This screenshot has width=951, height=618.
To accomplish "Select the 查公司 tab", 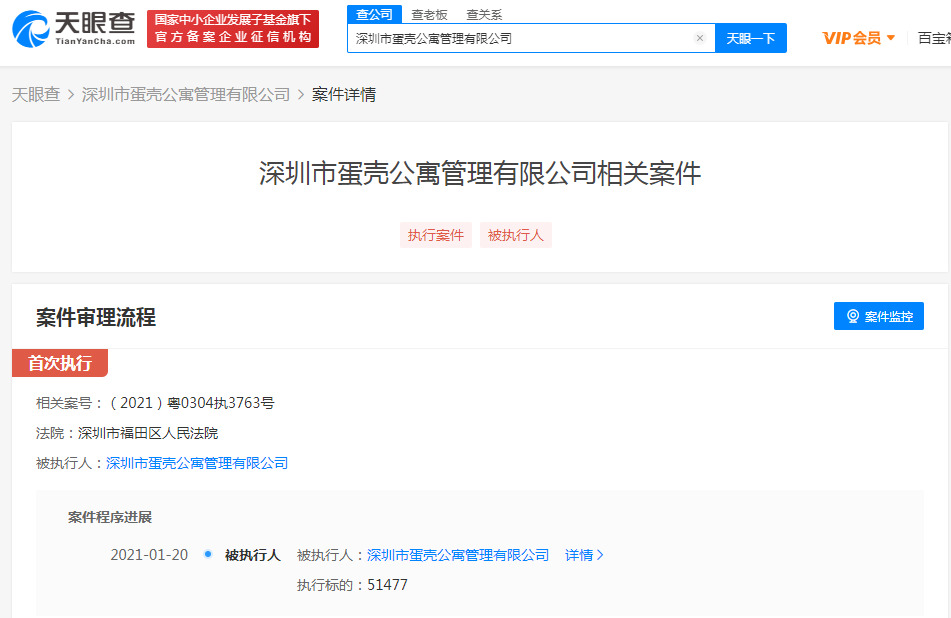I will [374, 14].
